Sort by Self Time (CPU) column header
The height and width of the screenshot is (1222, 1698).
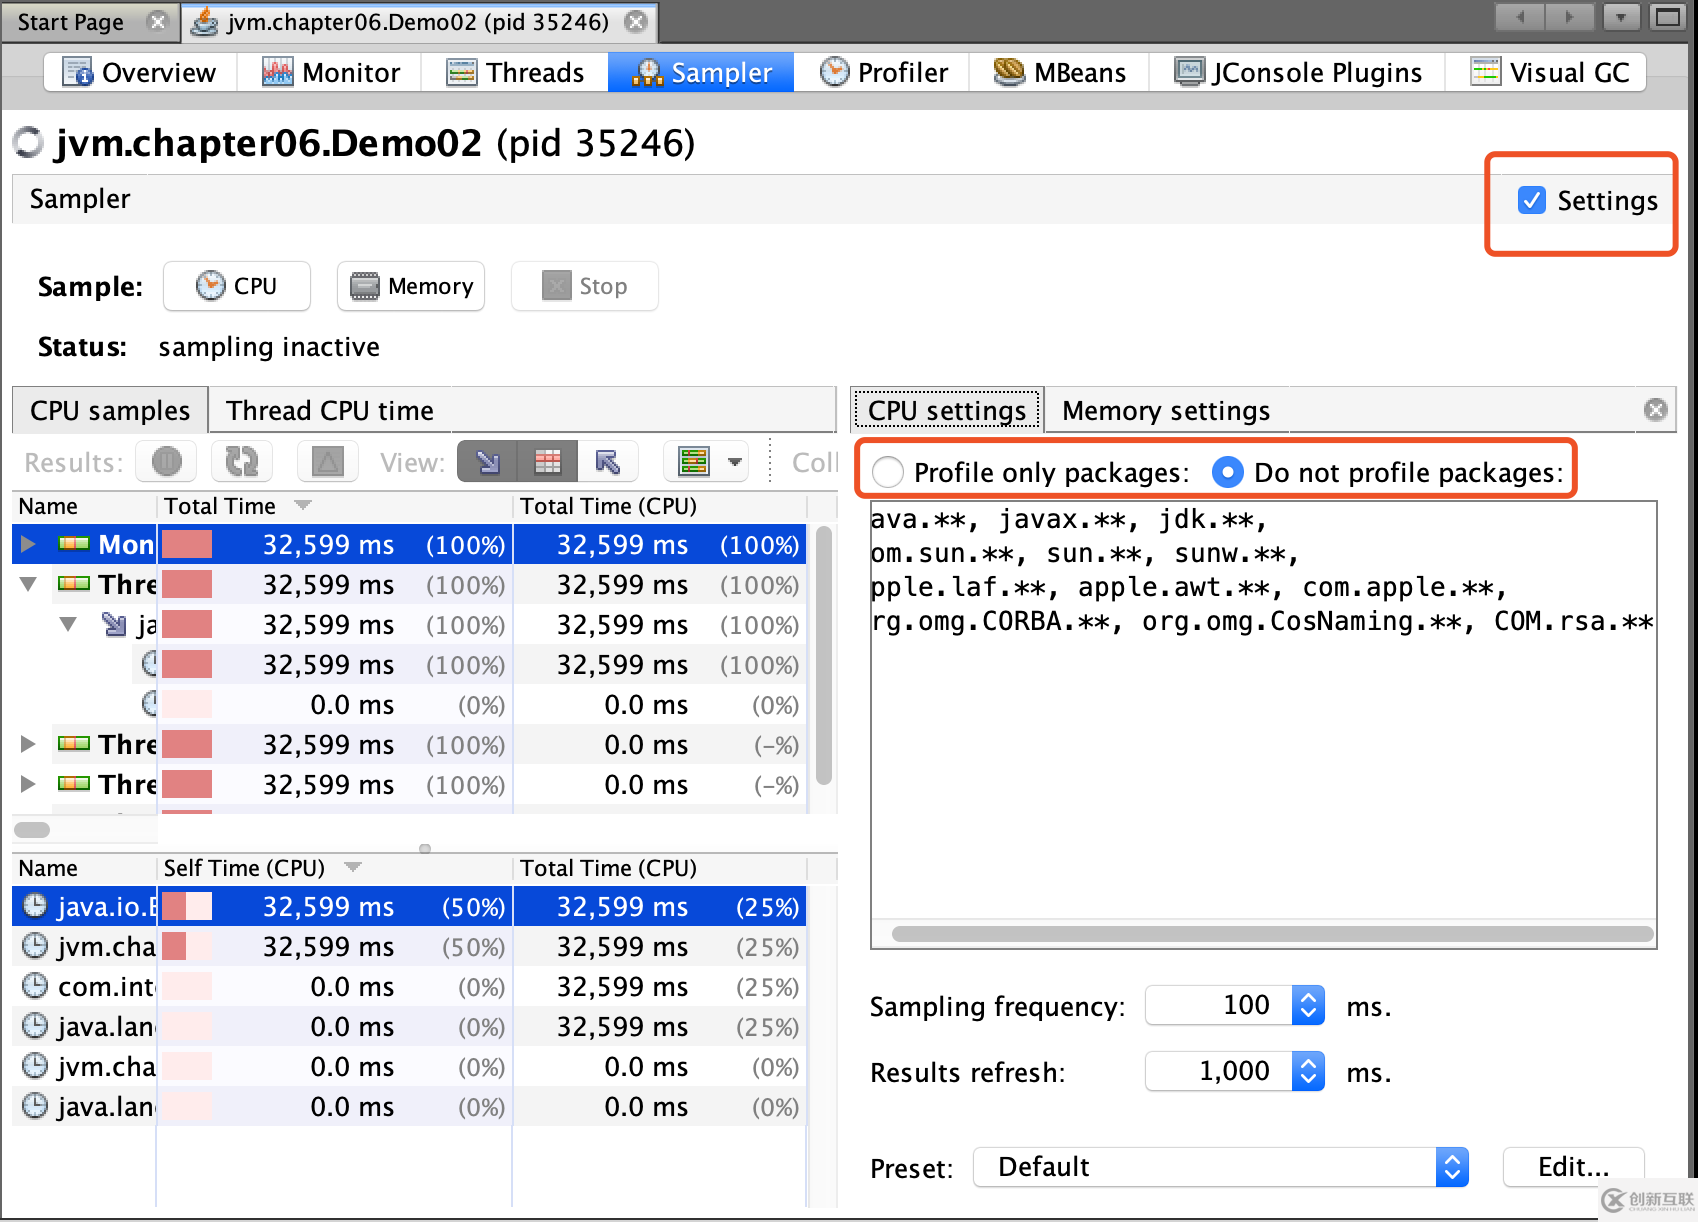(x=334, y=868)
